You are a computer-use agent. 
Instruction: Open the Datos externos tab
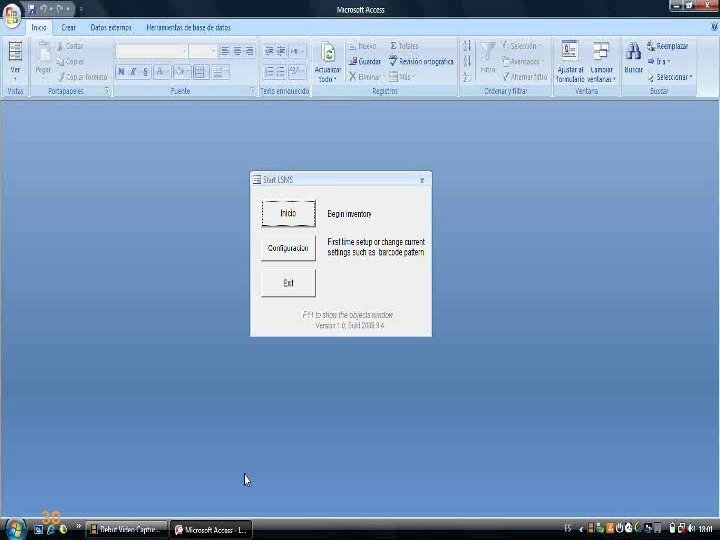(111, 28)
